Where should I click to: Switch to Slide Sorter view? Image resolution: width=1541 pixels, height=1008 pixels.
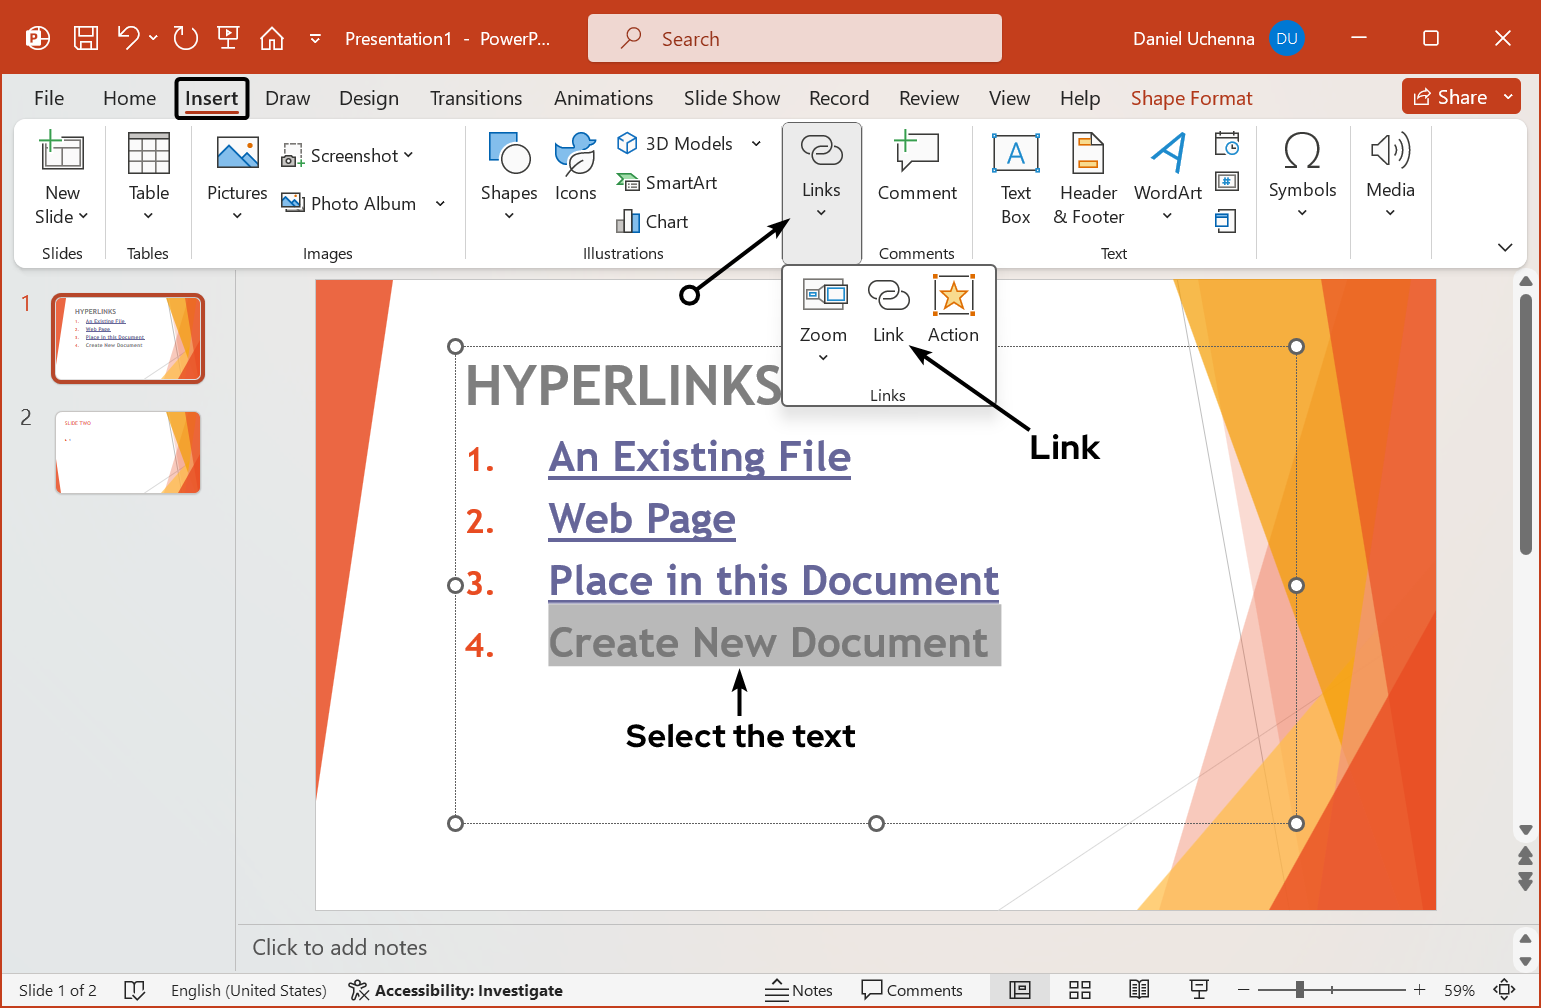point(1080,989)
